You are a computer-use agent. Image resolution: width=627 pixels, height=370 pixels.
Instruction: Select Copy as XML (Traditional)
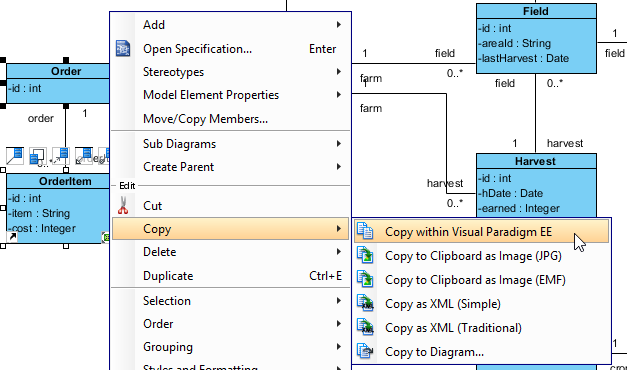coord(481,328)
